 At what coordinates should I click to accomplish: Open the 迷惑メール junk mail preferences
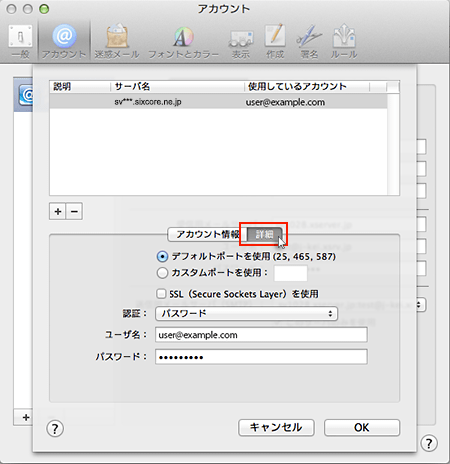pos(117,41)
